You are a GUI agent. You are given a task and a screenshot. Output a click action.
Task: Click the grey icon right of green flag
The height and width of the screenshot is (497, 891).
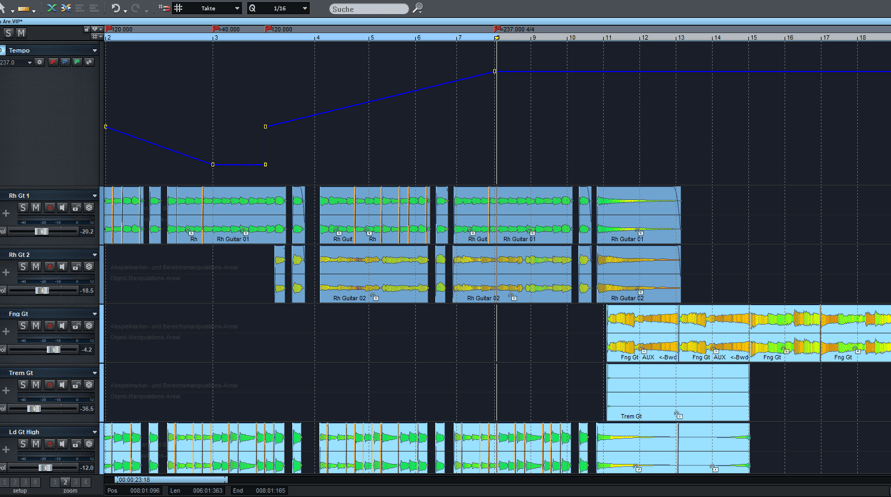click(89, 62)
